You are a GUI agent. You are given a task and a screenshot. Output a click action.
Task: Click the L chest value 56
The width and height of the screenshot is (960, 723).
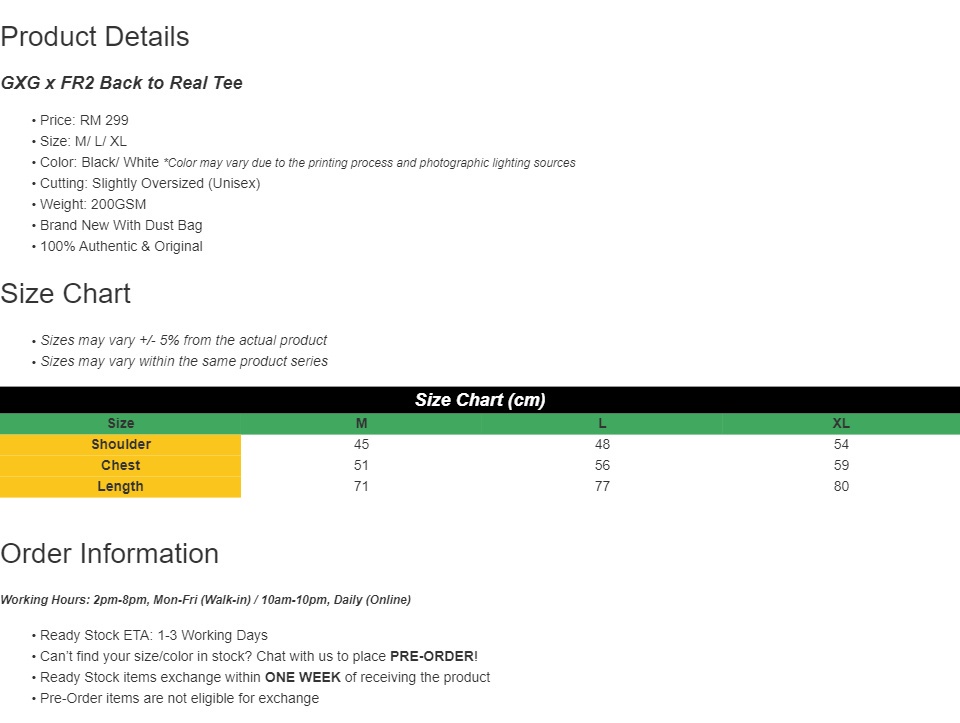602,466
